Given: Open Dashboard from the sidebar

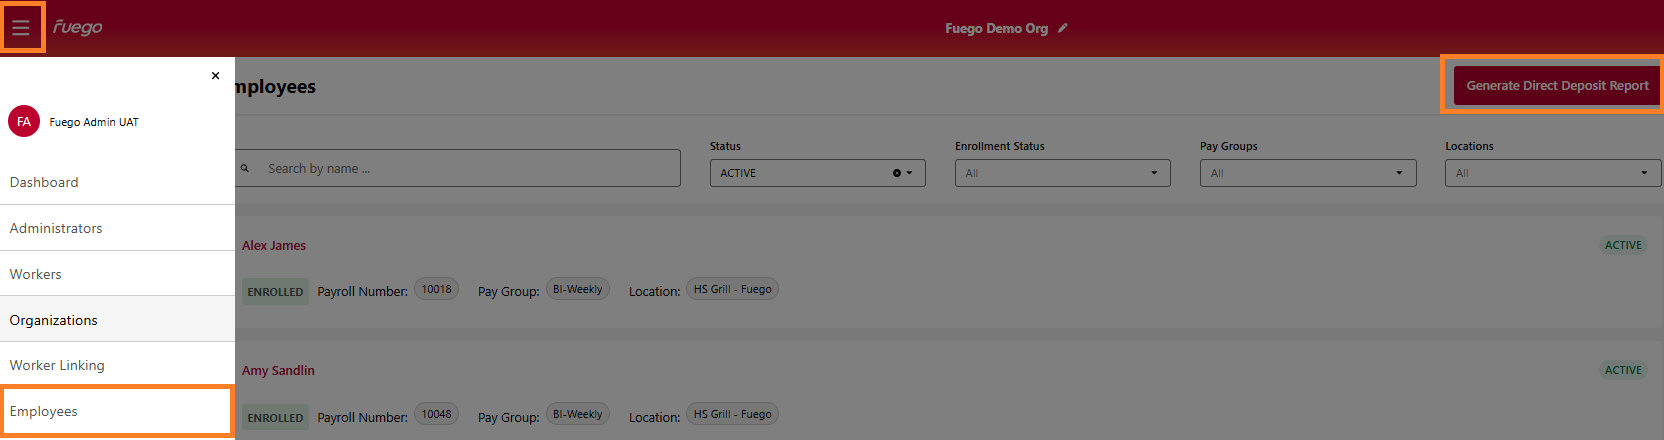Looking at the screenshot, I should [44, 182].
